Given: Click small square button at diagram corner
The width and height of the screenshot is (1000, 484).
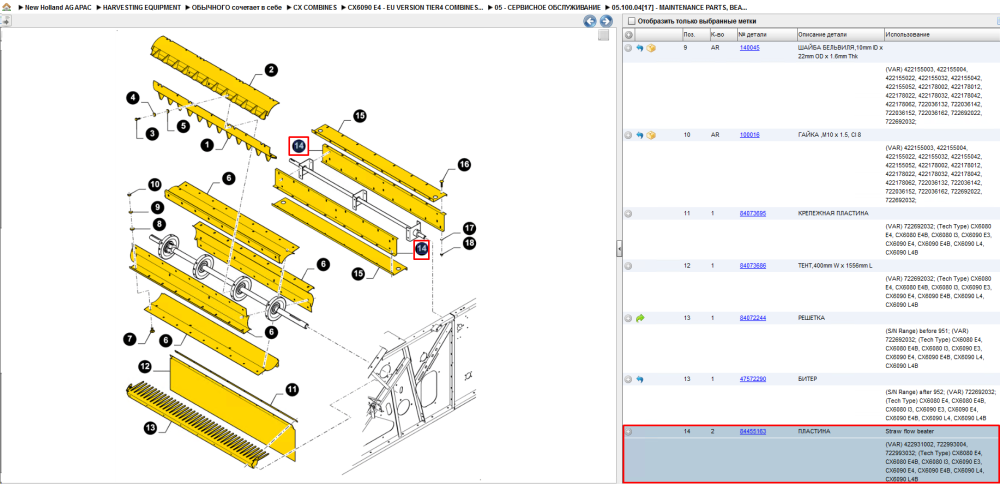Looking at the screenshot, I should pos(603,36).
